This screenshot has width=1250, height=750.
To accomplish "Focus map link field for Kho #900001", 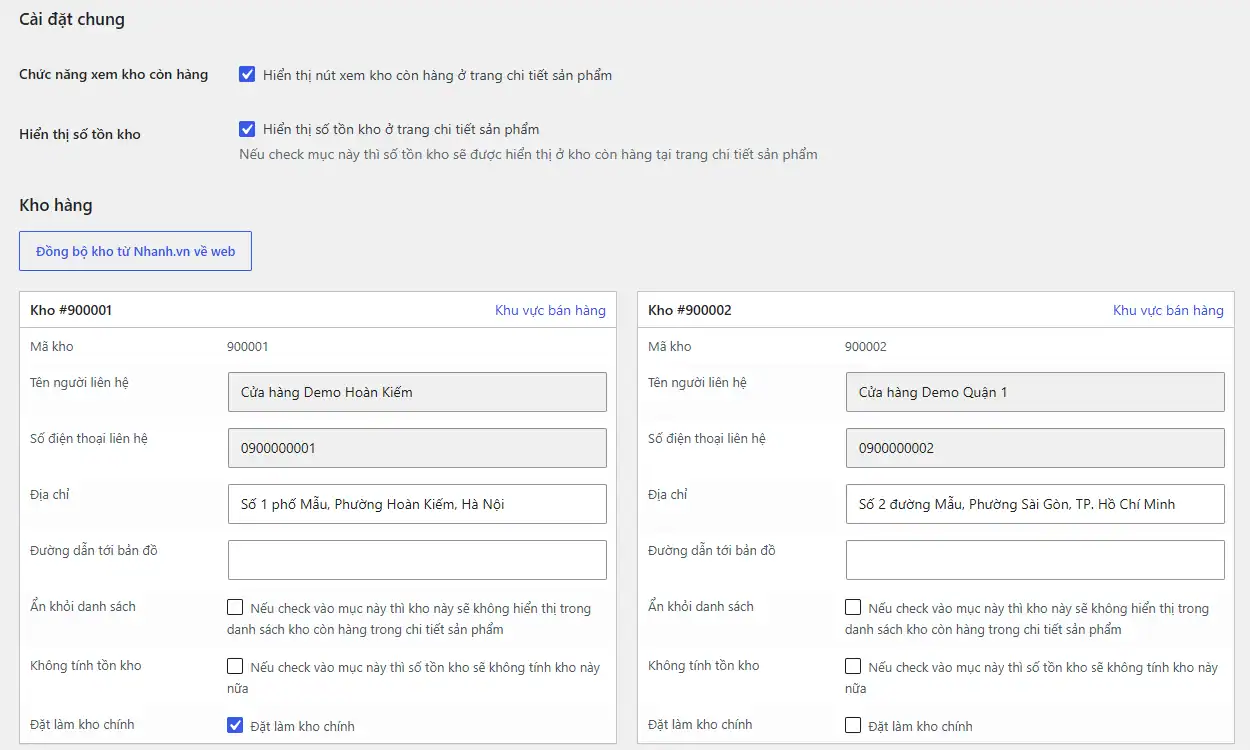I will pos(417,560).
